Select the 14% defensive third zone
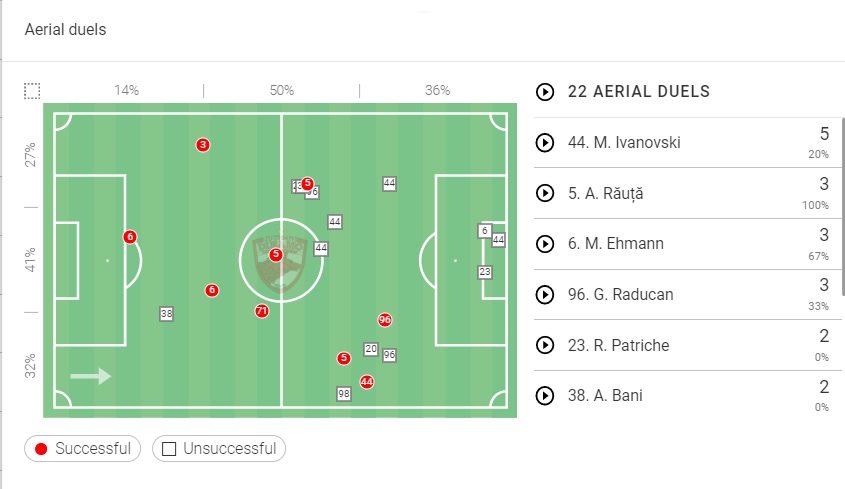This screenshot has height=489, width=845. click(x=126, y=90)
